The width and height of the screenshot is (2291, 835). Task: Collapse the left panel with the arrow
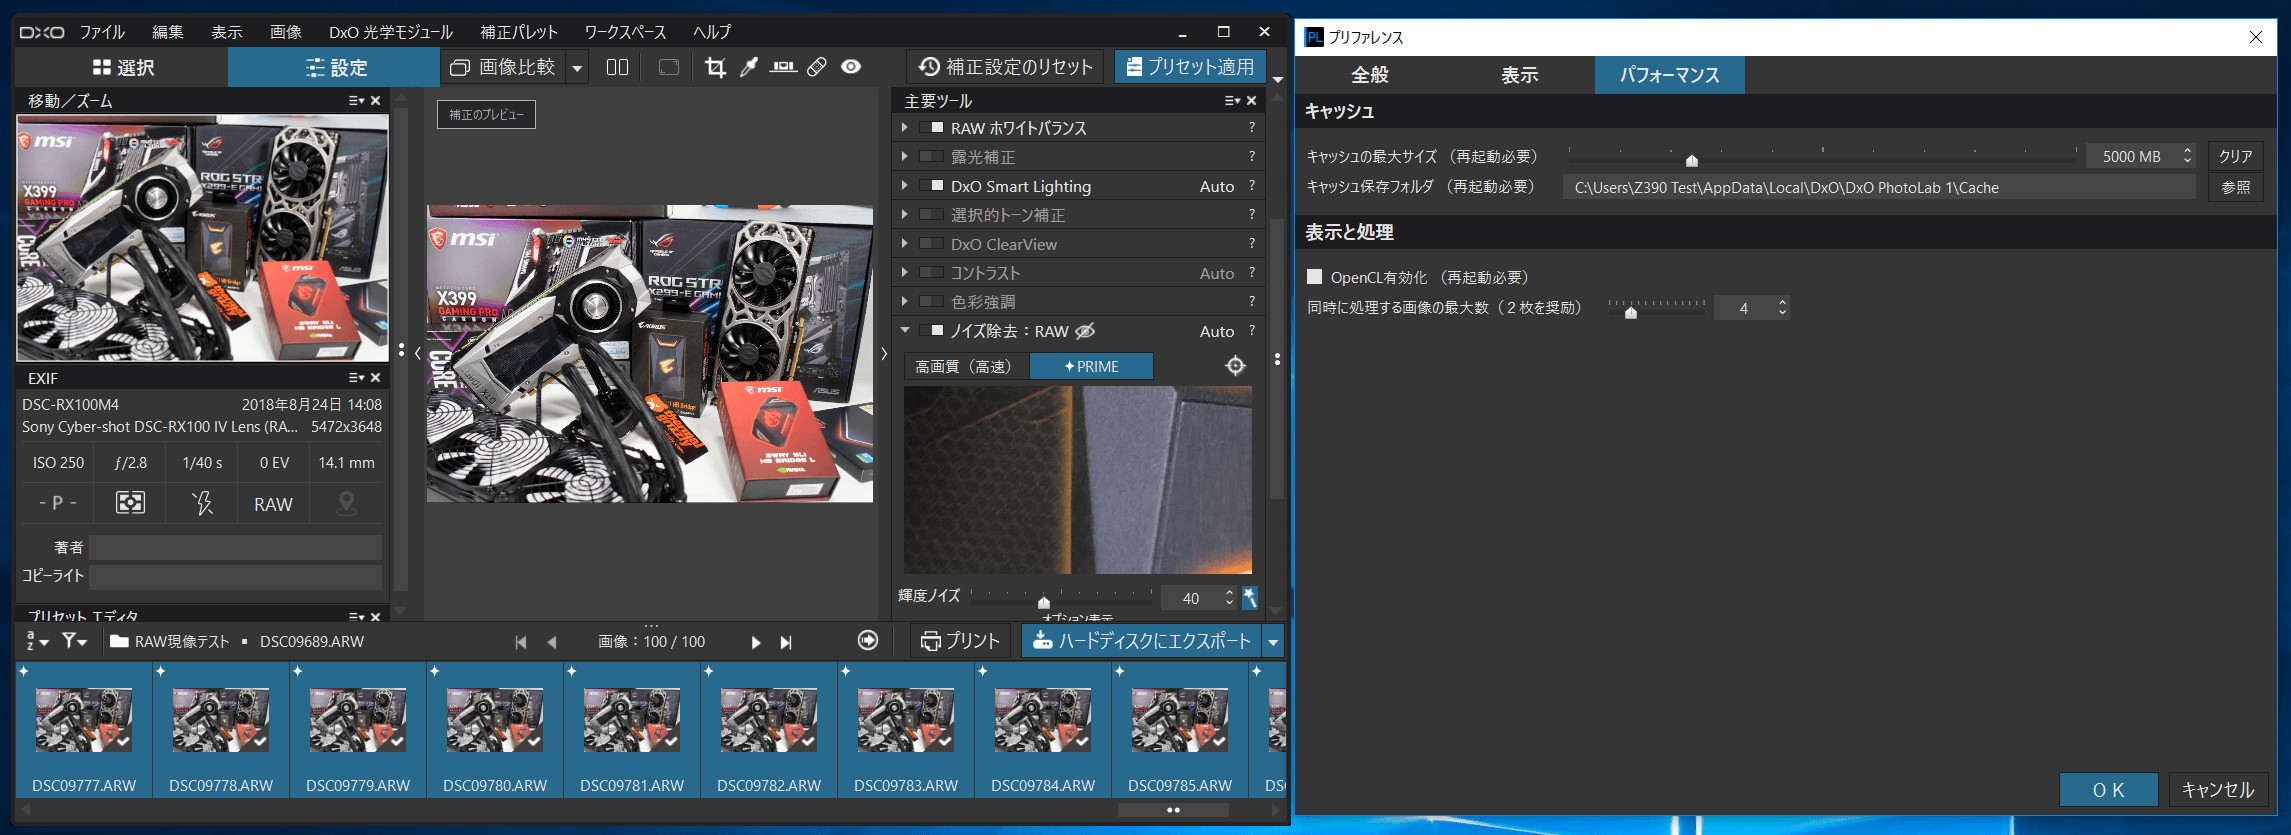(417, 353)
